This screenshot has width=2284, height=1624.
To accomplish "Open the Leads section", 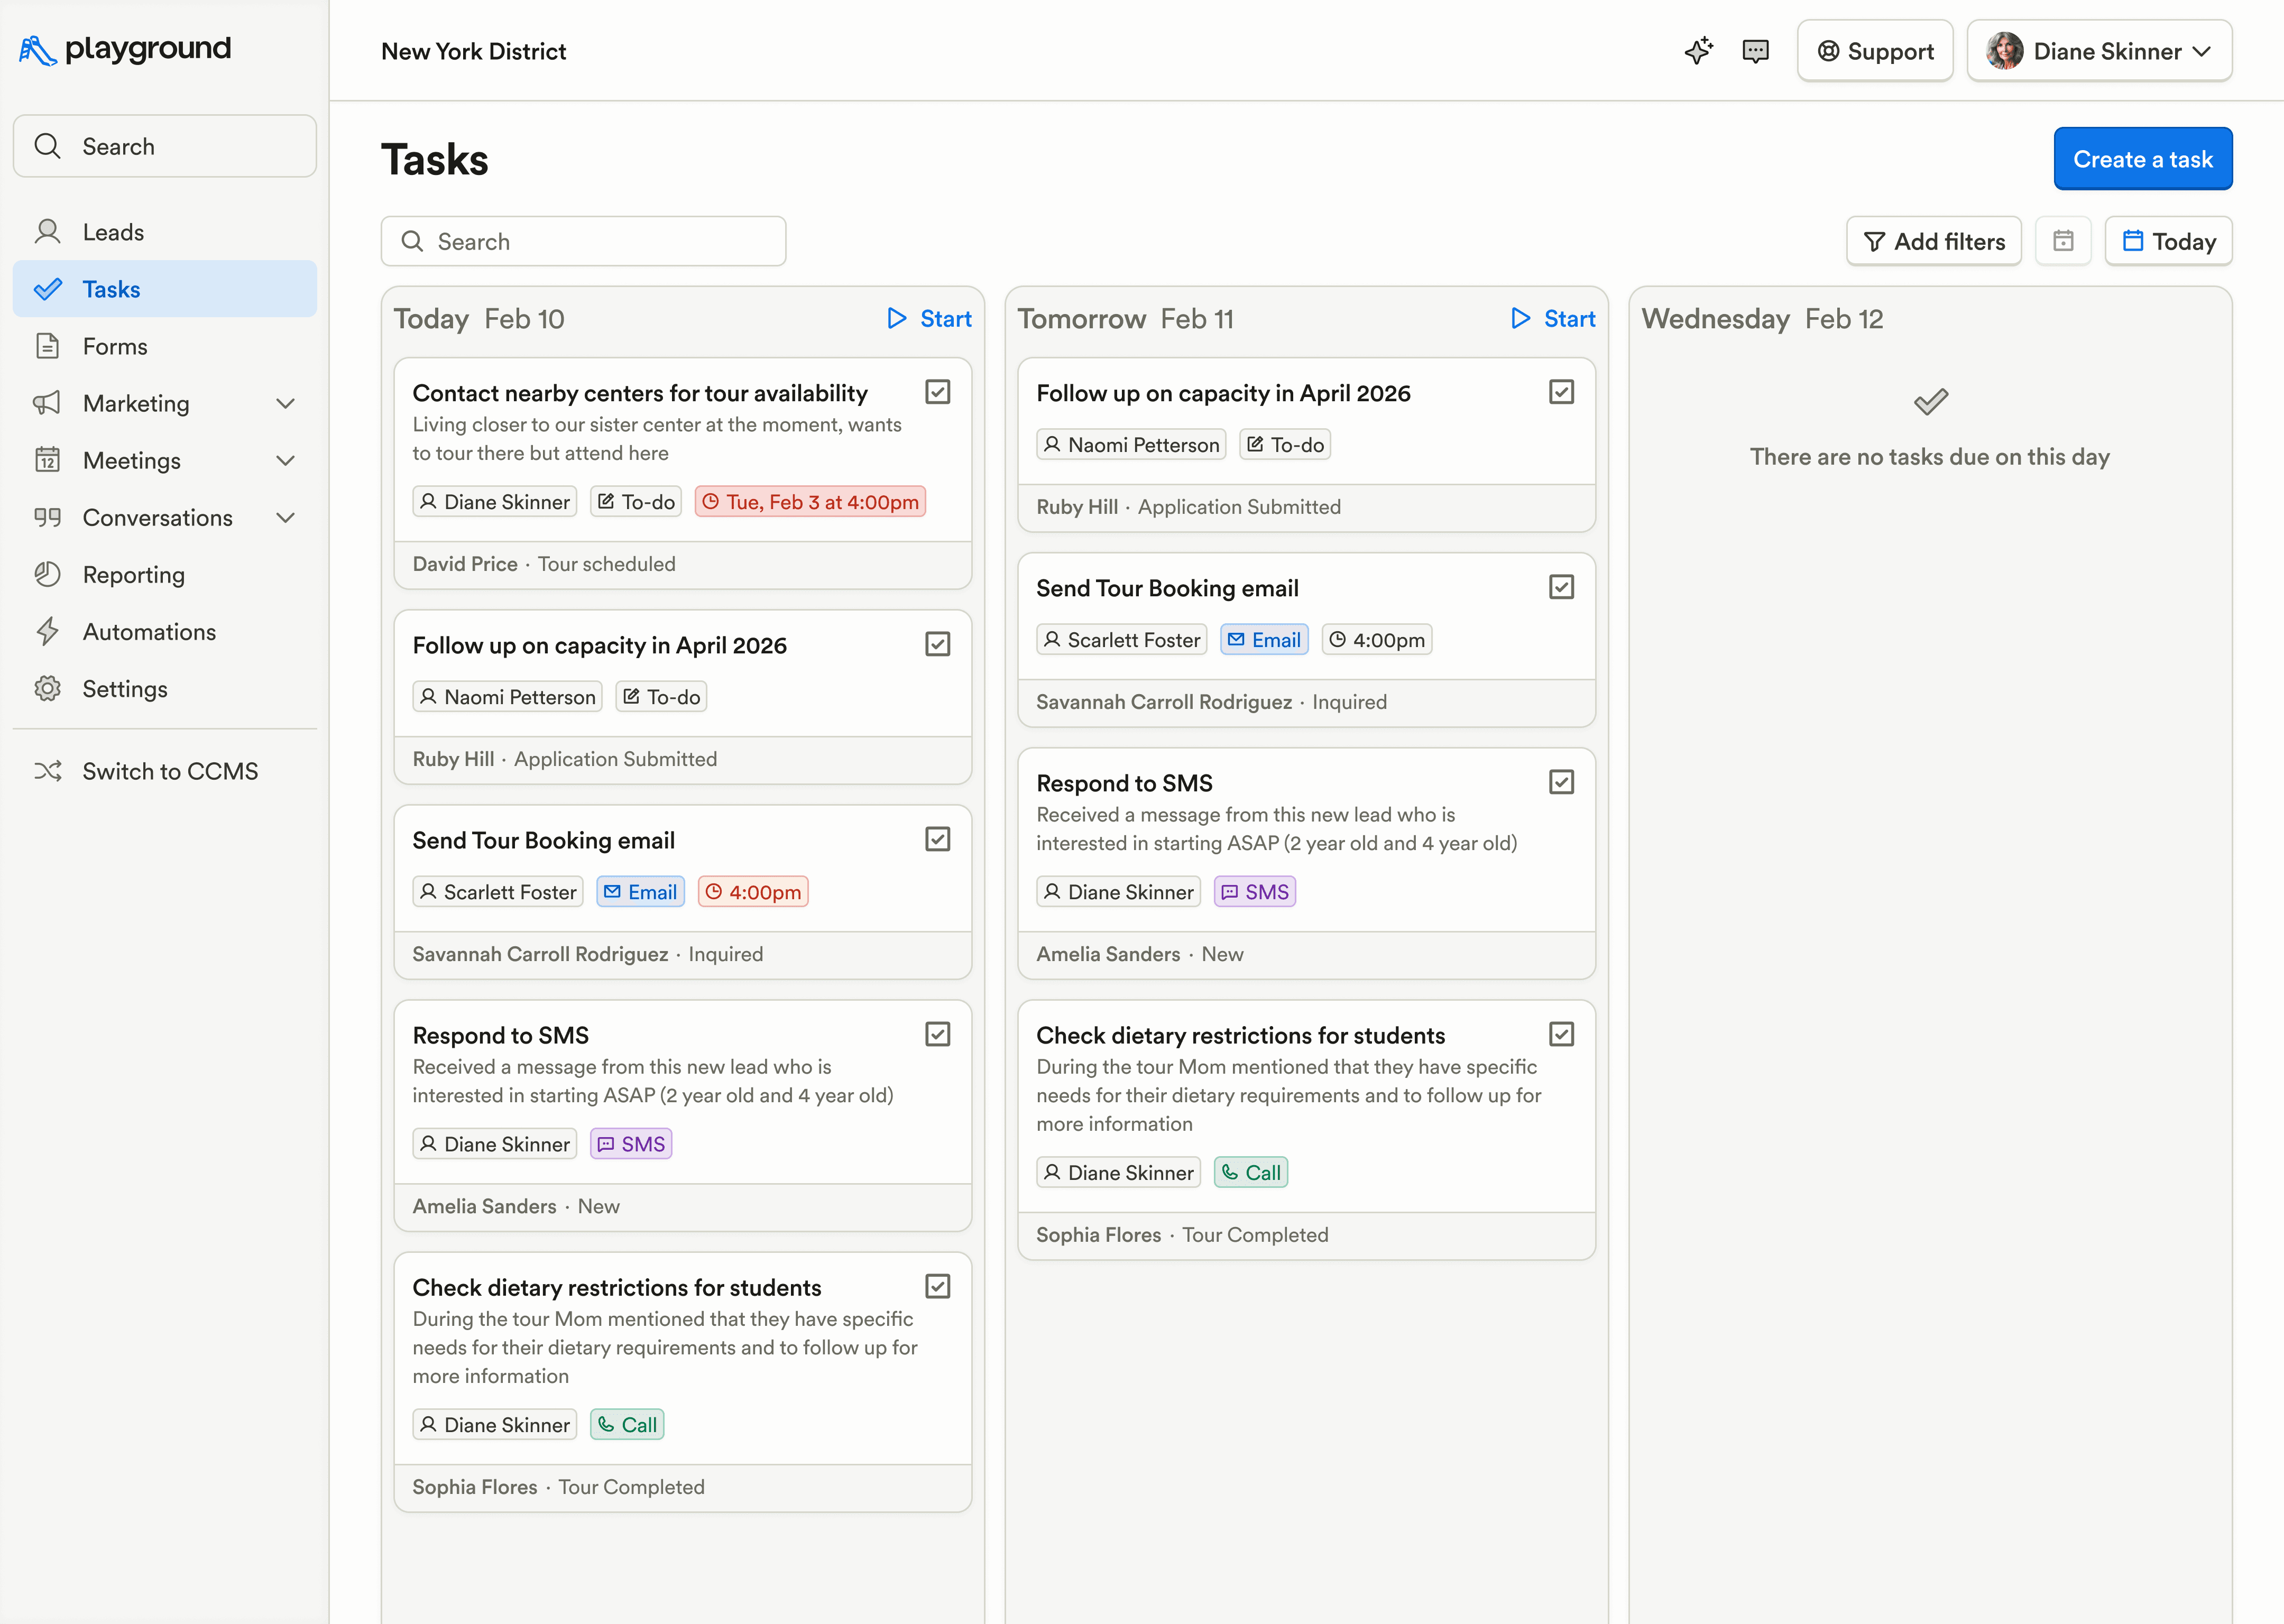I will click(112, 231).
